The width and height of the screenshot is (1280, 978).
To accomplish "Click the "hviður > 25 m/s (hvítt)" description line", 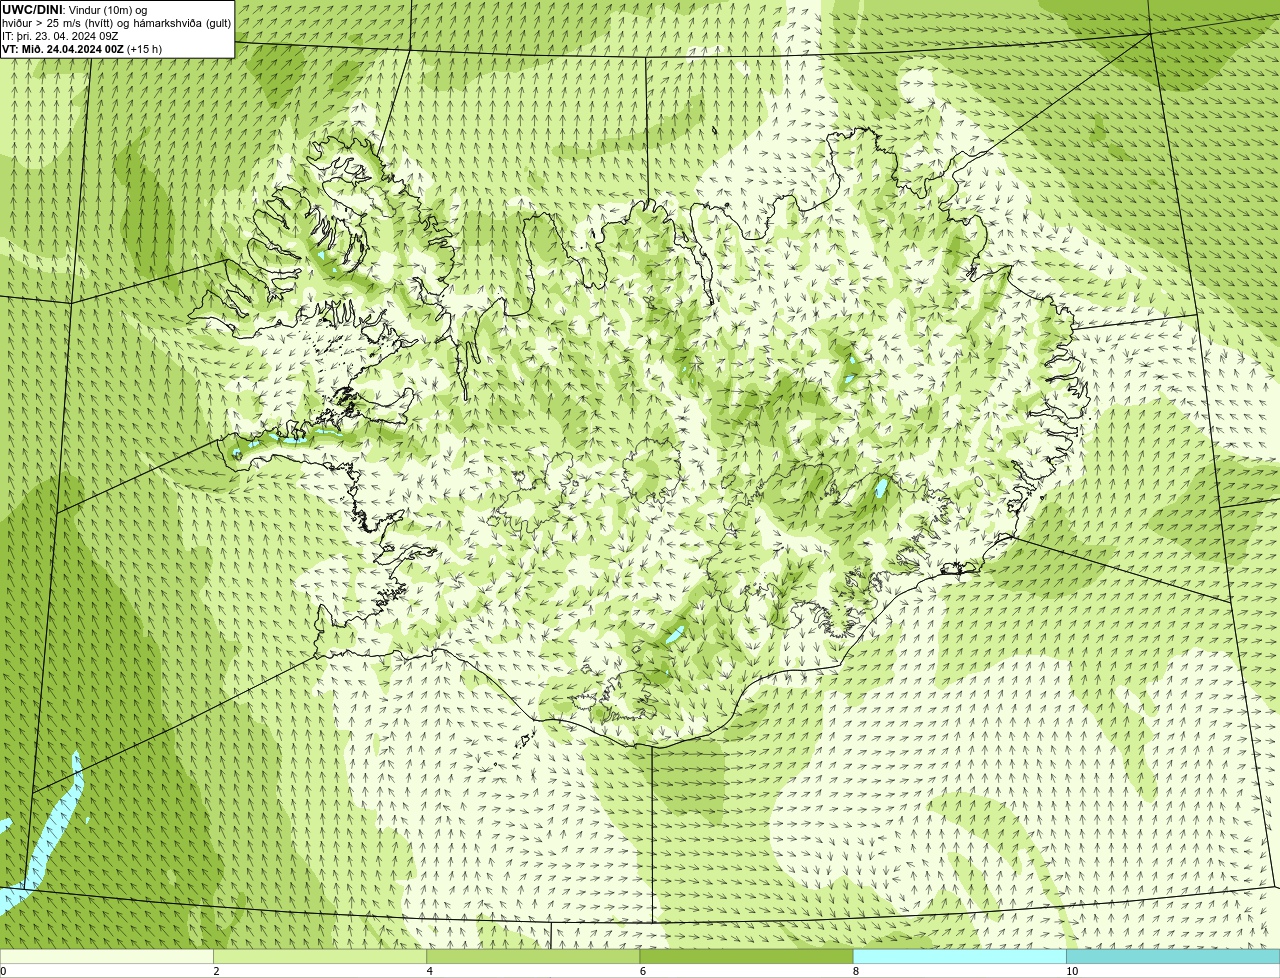I will tap(116, 22).
